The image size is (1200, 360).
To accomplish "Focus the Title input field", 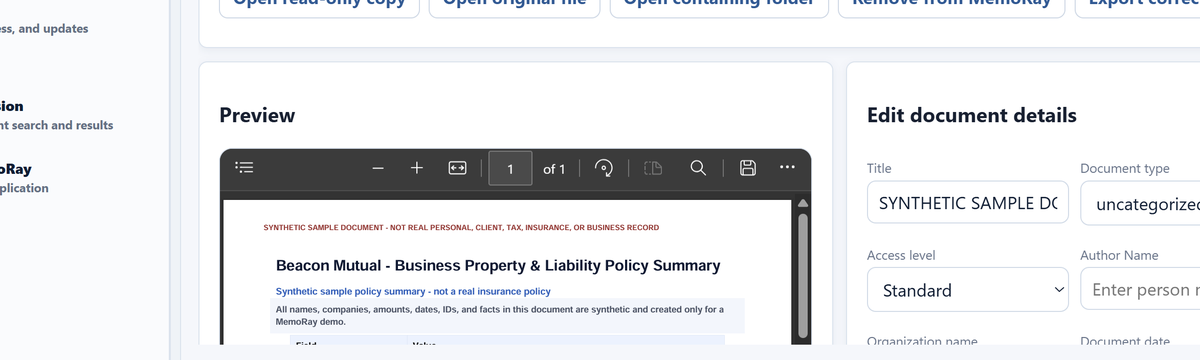I will 967,203.
